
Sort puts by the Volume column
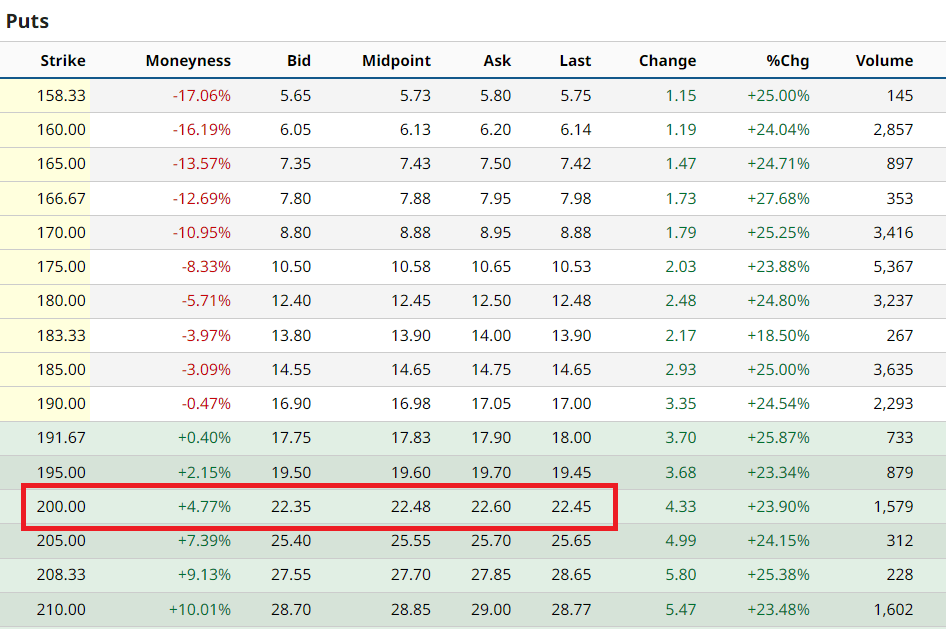pyautogui.click(x=884, y=61)
